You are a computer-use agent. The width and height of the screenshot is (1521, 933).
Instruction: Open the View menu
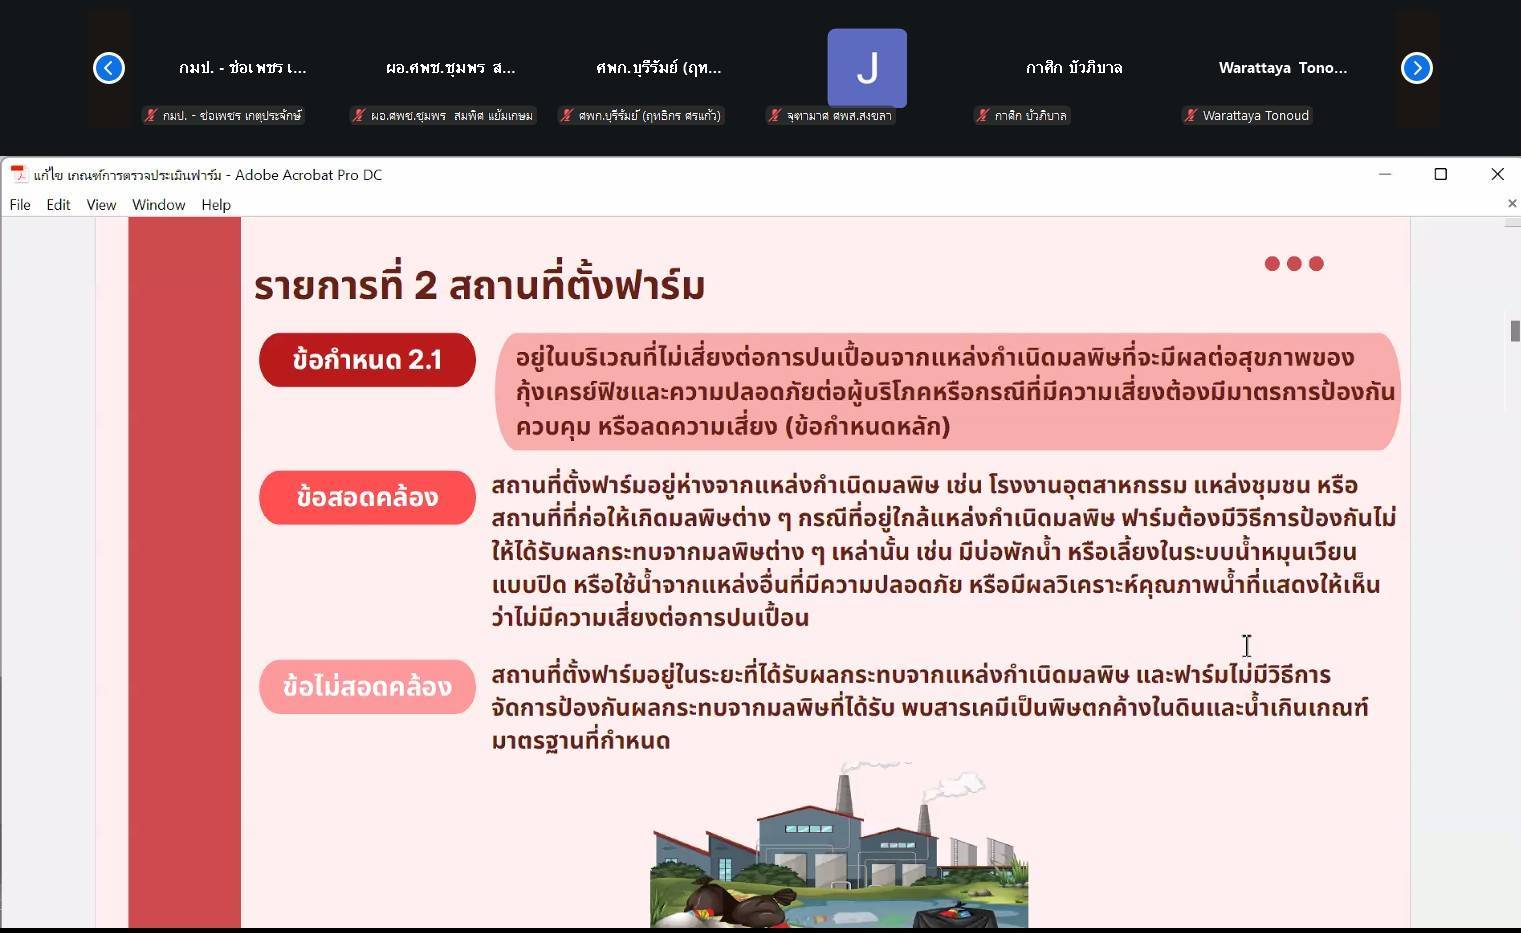101,205
